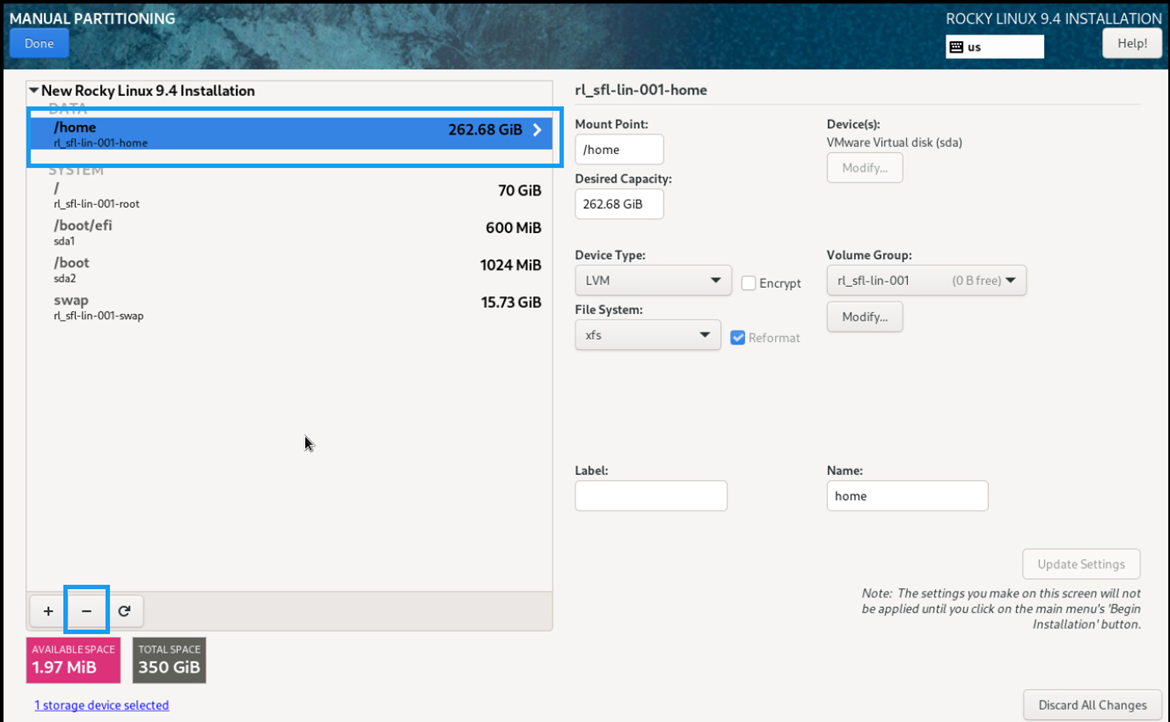This screenshot has width=1170, height=722.
Task: Select the /boot/efi sda1 row
Action: coord(290,232)
